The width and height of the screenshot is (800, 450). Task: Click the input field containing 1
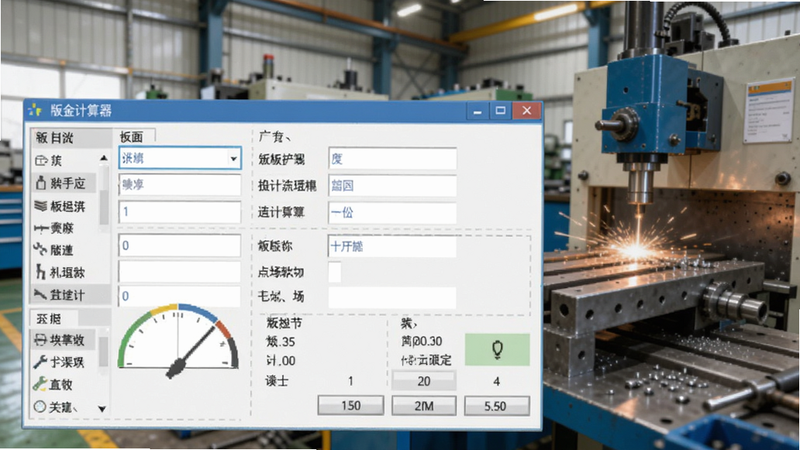click(x=180, y=212)
